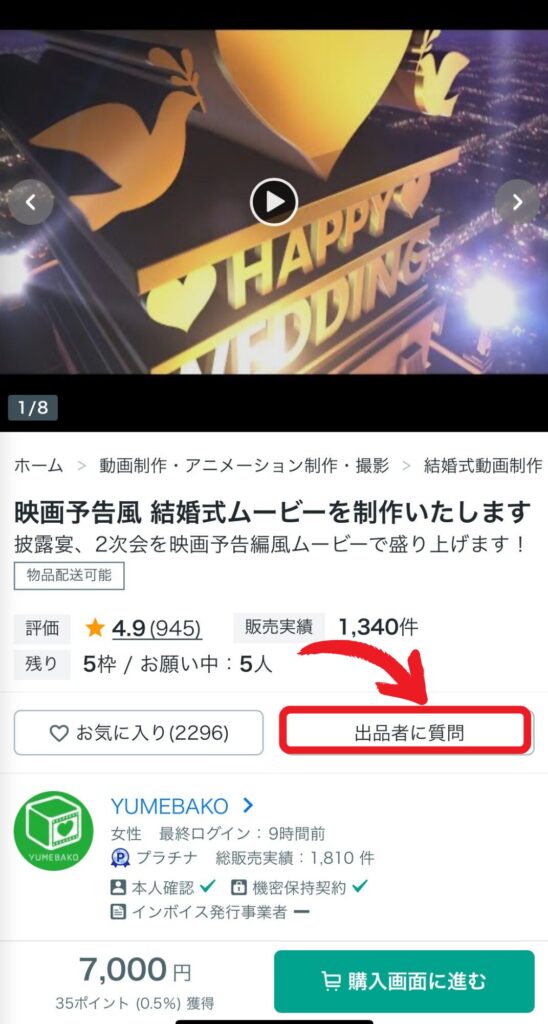Open the 4.9 (945) rating reviews
Screen dimensions: 548x1024
point(157,628)
